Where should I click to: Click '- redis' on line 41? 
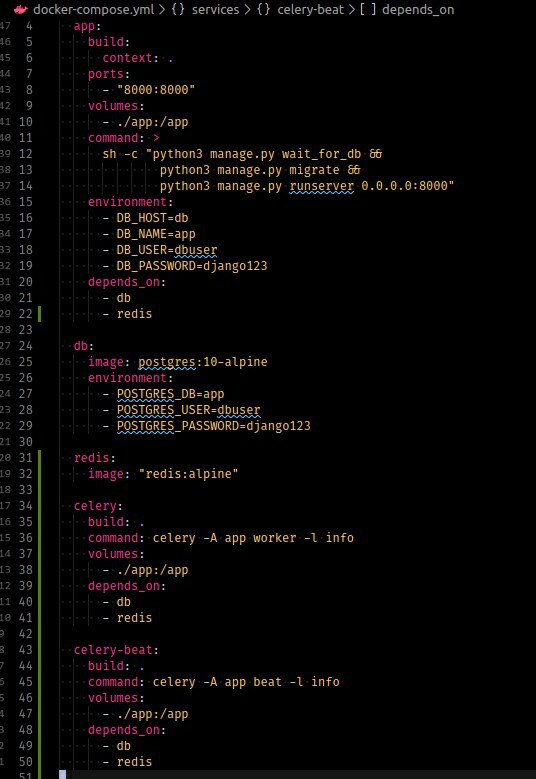(127, 617)
